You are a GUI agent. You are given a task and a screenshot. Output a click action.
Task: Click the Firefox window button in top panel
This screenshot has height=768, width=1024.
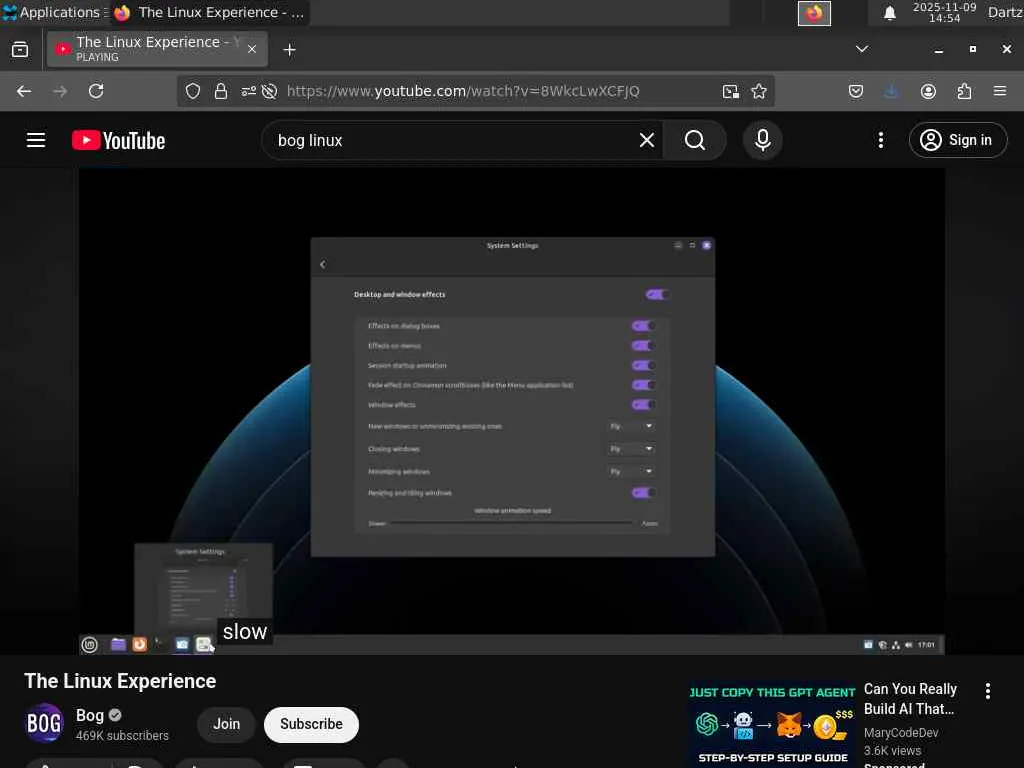click(210, 12)
